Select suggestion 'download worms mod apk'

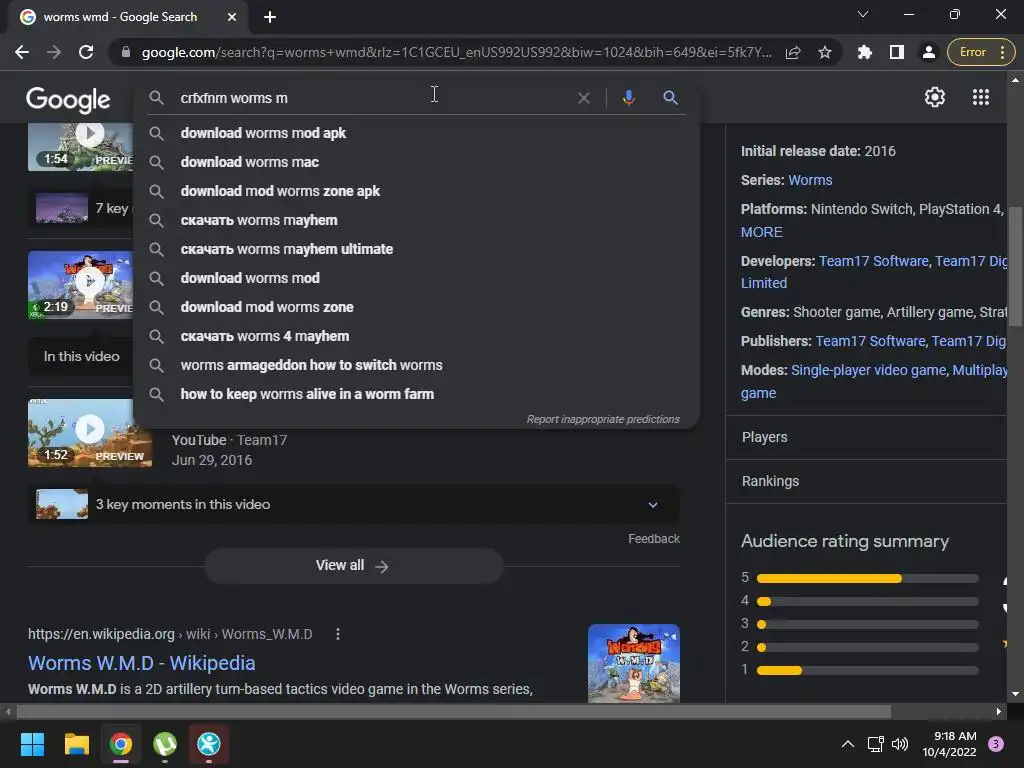(x=416, y=133)
